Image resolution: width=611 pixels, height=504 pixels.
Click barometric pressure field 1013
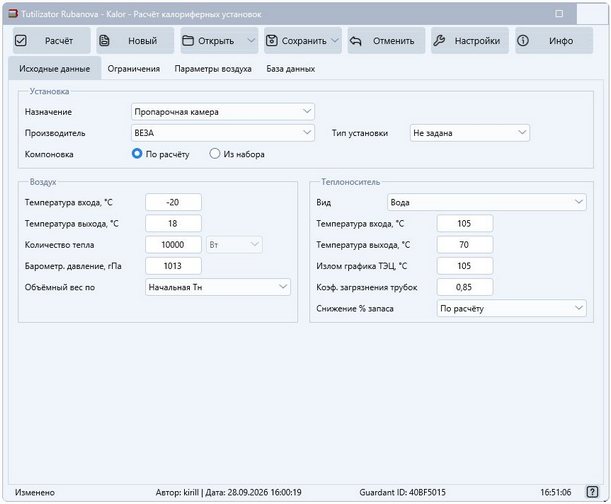click(x=173, y=266)
